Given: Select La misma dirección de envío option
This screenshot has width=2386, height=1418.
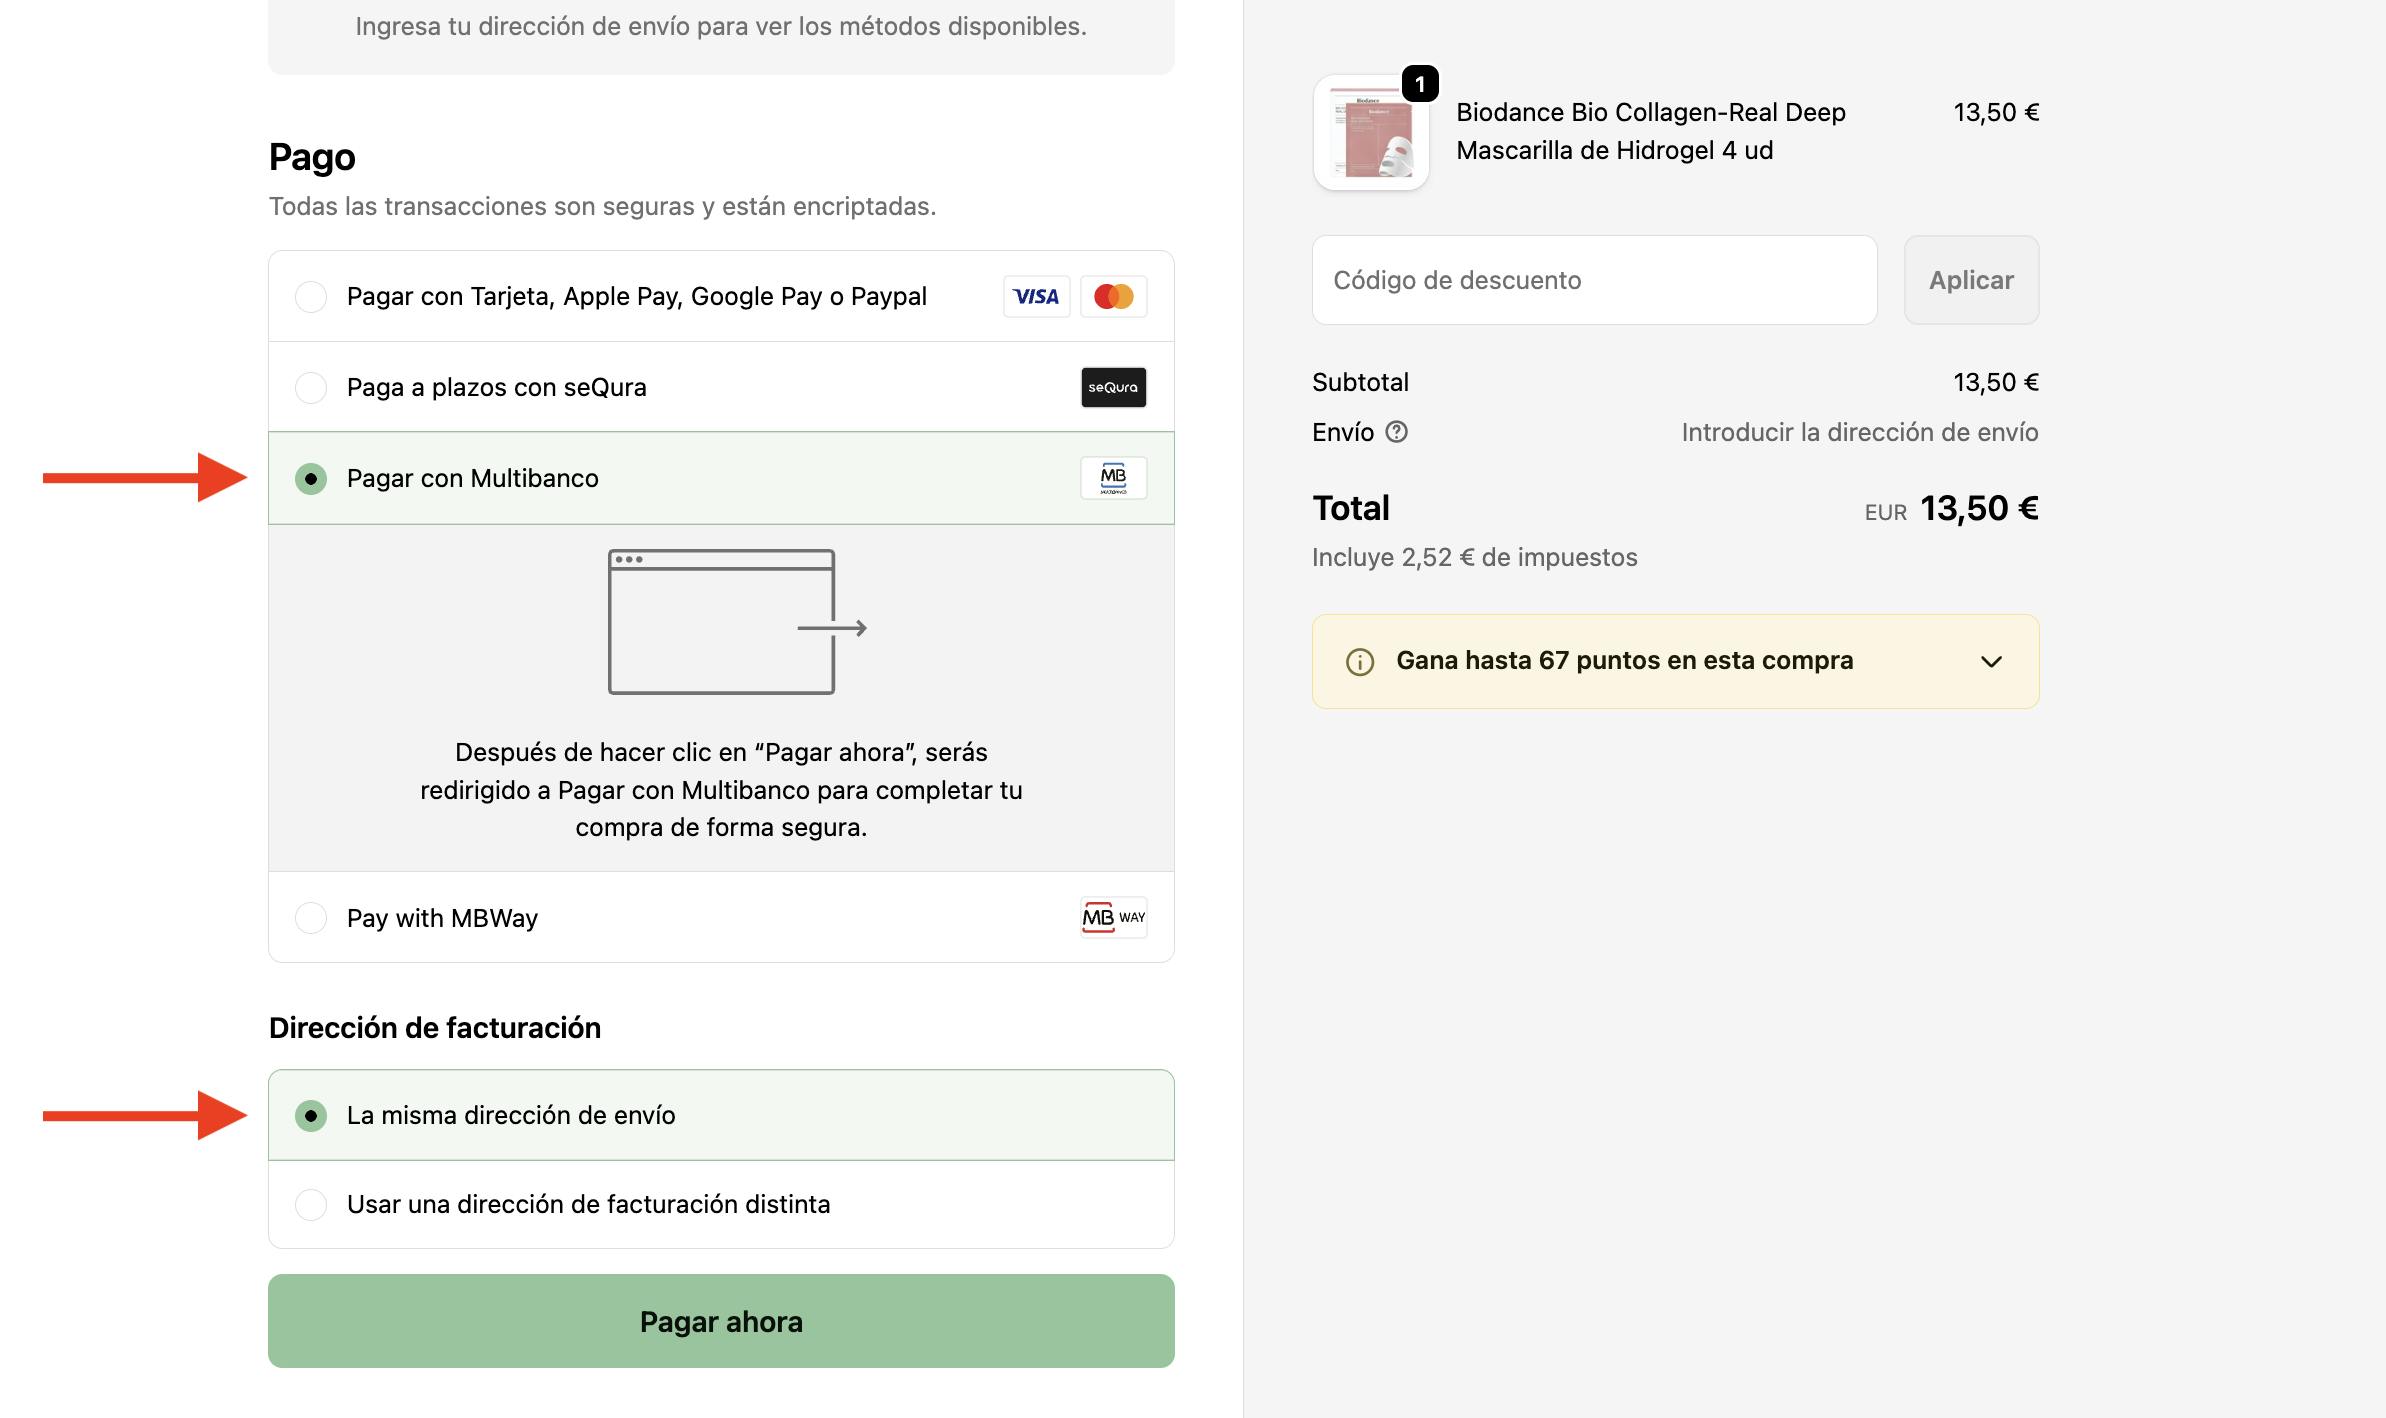Looking at the screenshot, I should [311, 1115].
